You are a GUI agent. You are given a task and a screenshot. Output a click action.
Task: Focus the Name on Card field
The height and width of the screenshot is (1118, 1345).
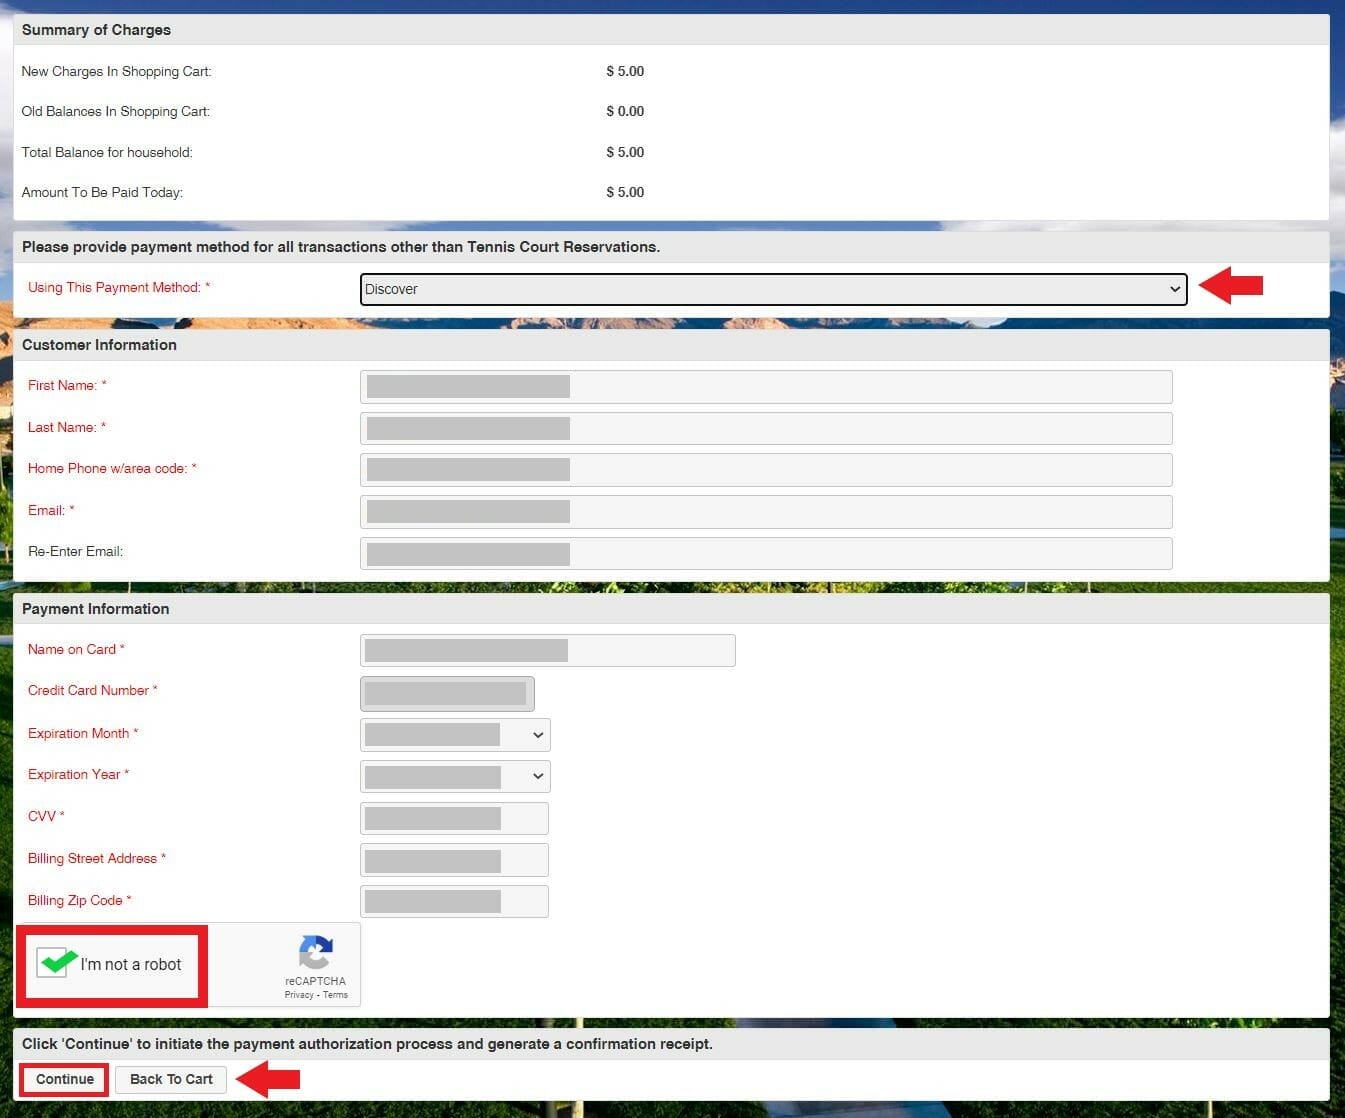coord(547,651)
